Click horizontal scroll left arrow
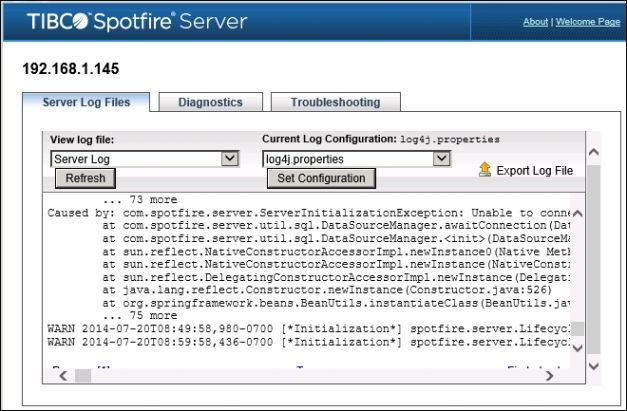The image size is (627, 411). pos(63,376)
